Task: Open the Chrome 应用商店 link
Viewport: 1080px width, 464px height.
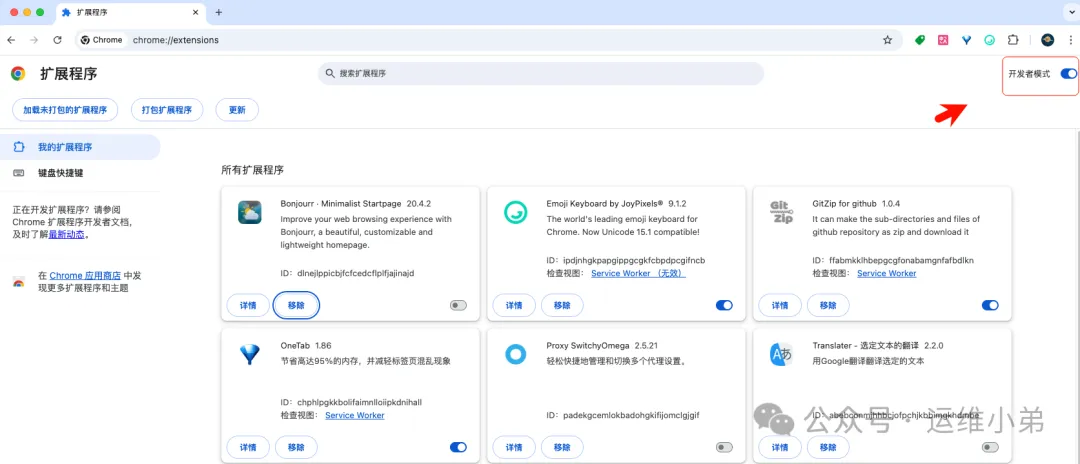Action: [x=85, y=275]
